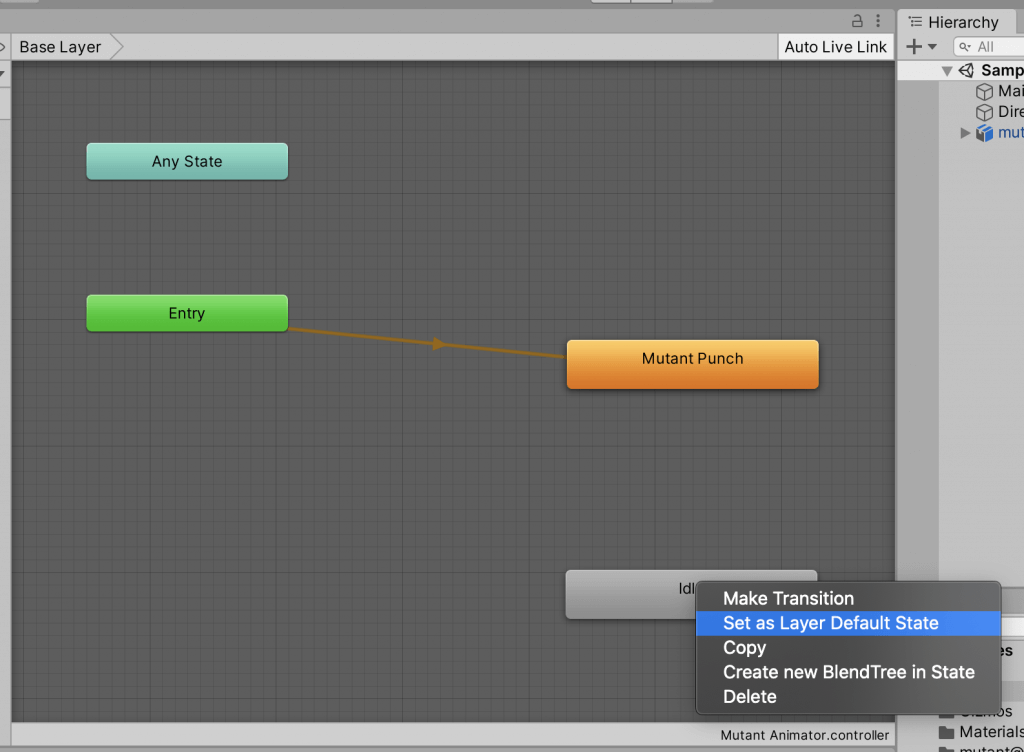The height and width of the screenshot is (752, 1024).
Task: Click Delete in the context menu
Action: 749,696
